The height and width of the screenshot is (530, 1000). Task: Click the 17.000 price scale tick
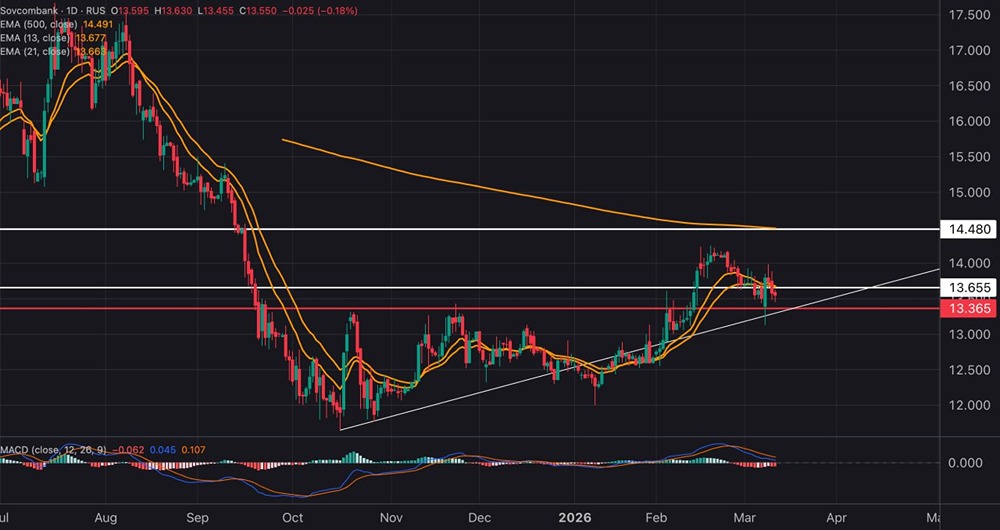(969, 50)
